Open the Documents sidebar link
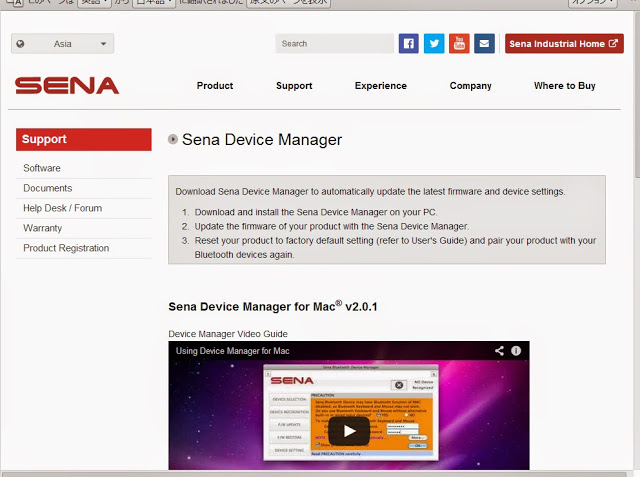 [x=48, y=188]
